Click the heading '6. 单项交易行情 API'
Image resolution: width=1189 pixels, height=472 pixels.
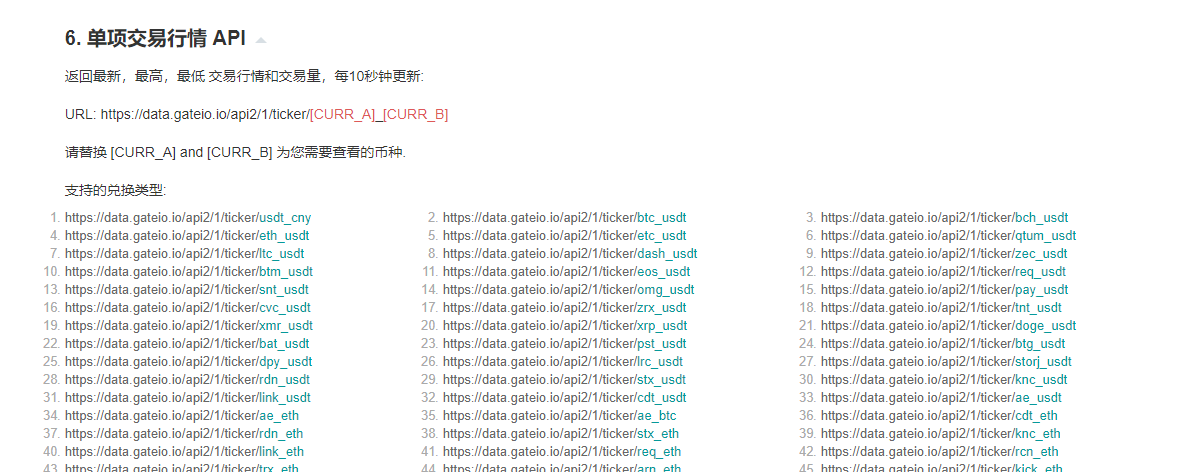point(155,39)
